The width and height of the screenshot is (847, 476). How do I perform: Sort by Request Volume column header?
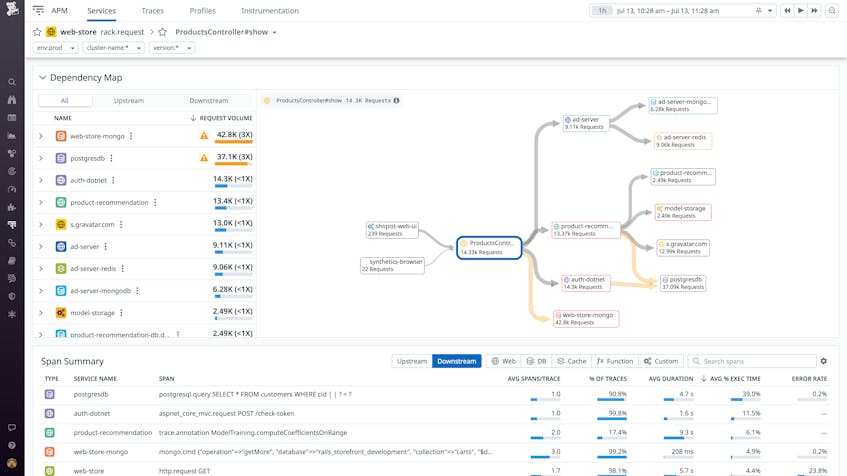[x=221, y=118]
